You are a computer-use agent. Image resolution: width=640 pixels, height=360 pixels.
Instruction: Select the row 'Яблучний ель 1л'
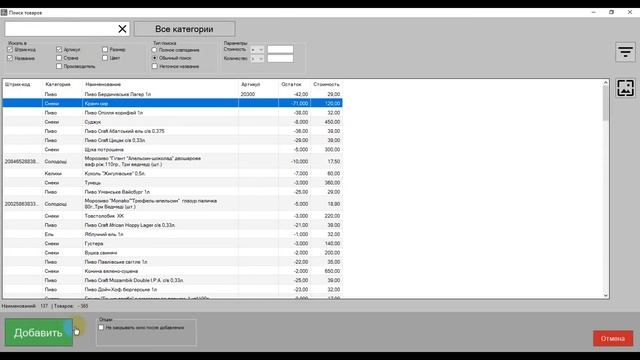click(173, 234)
